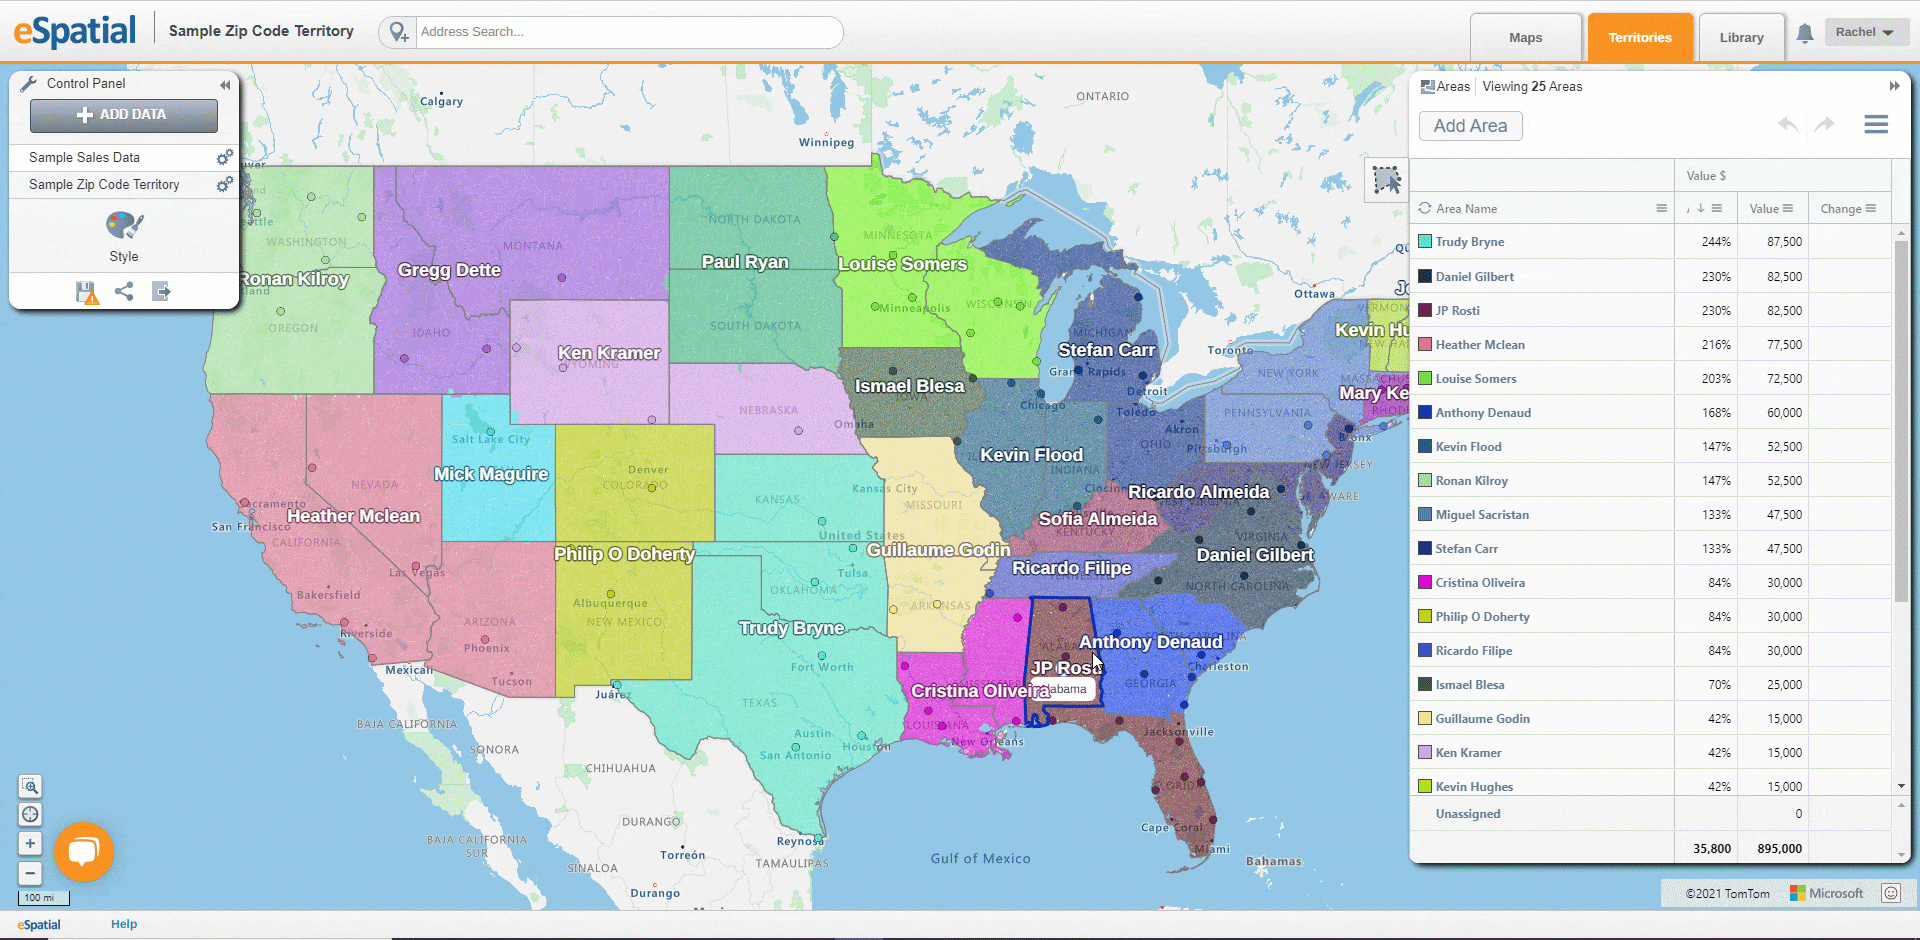Select the Miguel Sacristan row
This screenshot has width=1920, height=940.
pos(1650,514)
